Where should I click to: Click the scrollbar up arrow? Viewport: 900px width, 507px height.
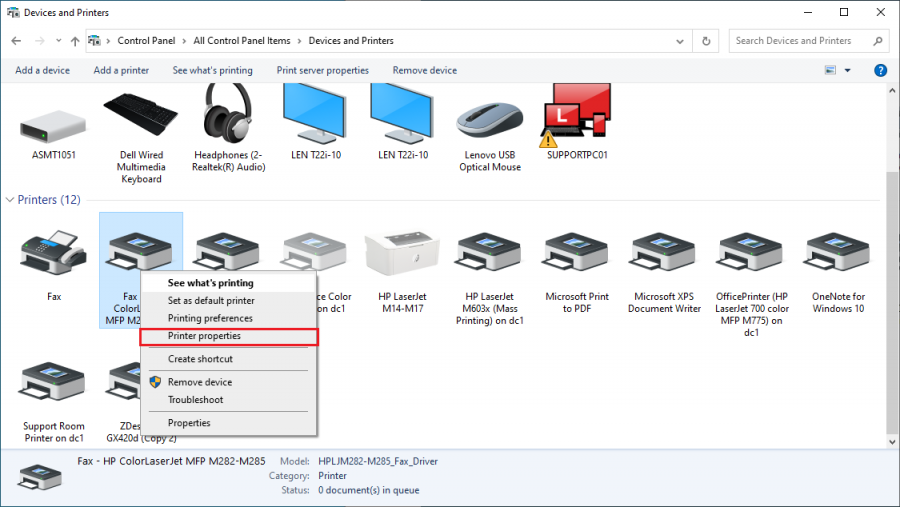(891, 90)
